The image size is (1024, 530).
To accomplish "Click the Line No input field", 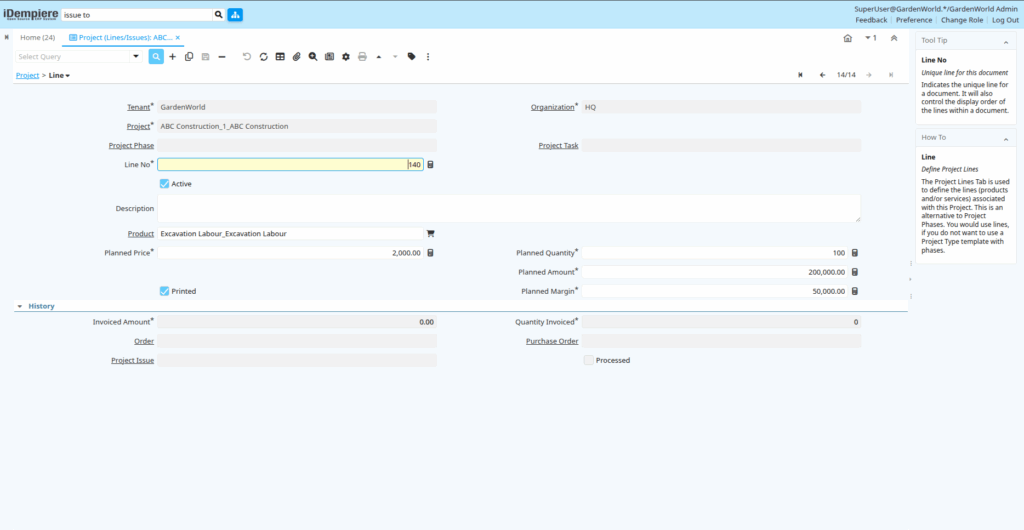I will [x=291, y=164].
